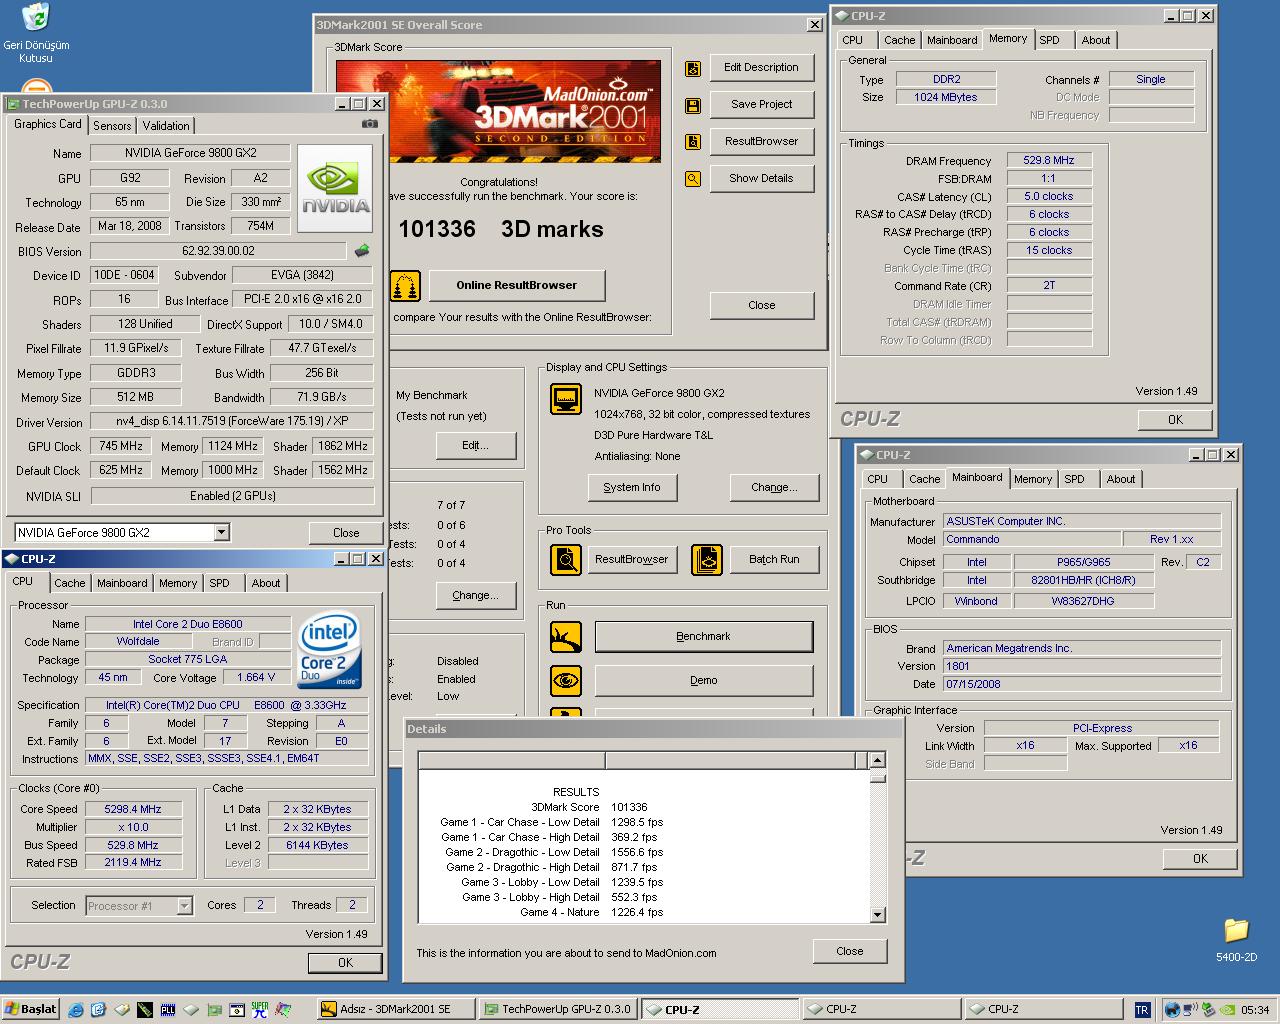Screen dimensions: 1280x1024
Task: Start the Benchmark run button
Action: click(x=703, y=637)
